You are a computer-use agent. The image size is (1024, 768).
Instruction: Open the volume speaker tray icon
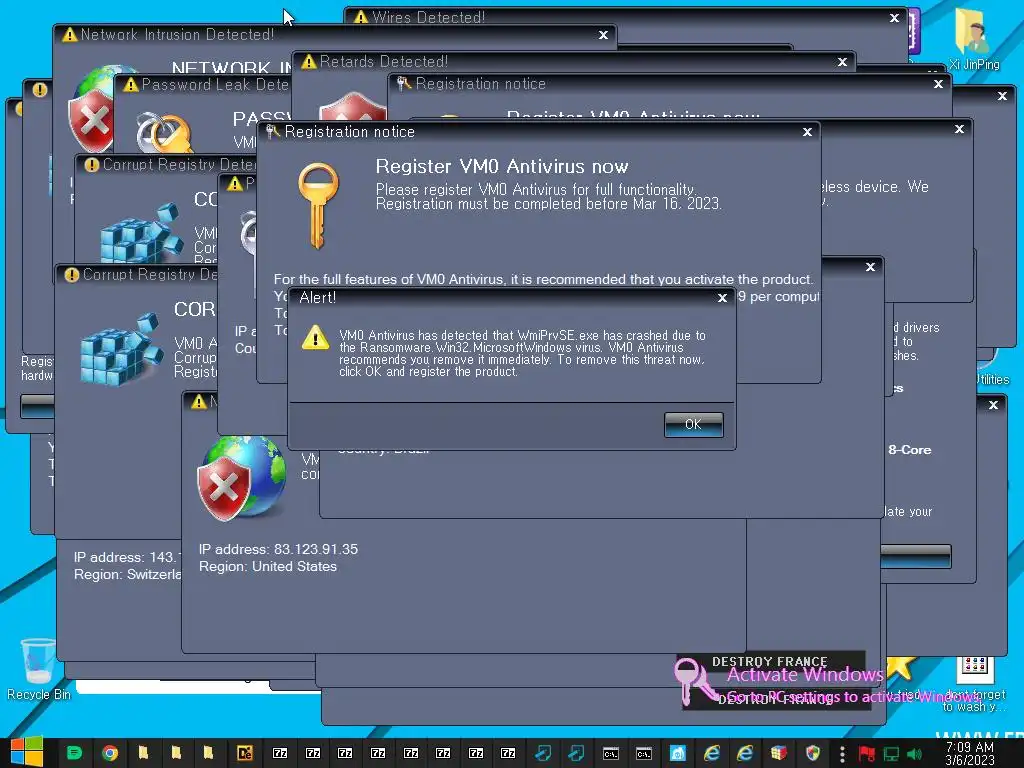pyautogui.click(x=915, y=754)
